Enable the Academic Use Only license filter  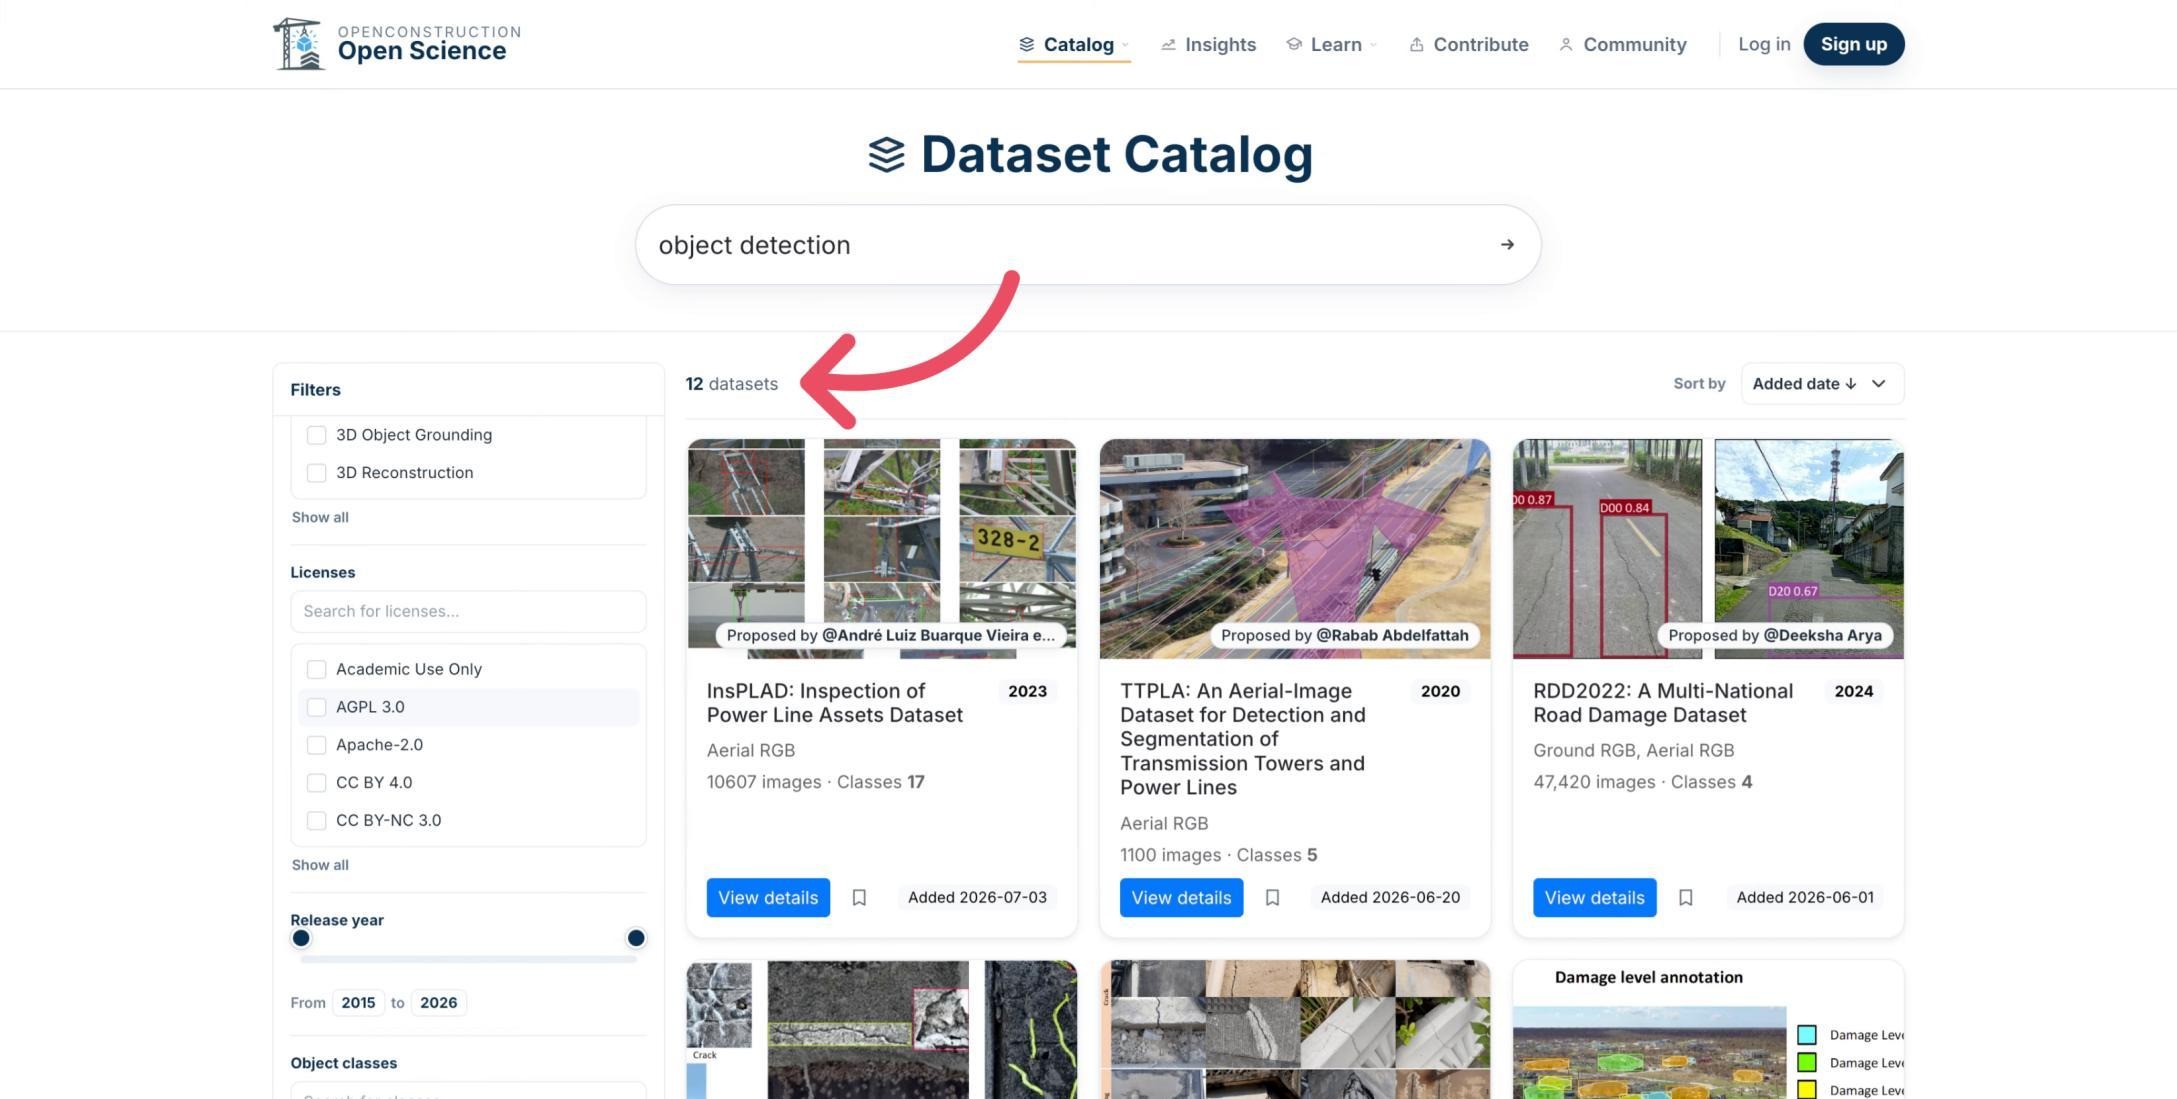click(x=316, y=669)
